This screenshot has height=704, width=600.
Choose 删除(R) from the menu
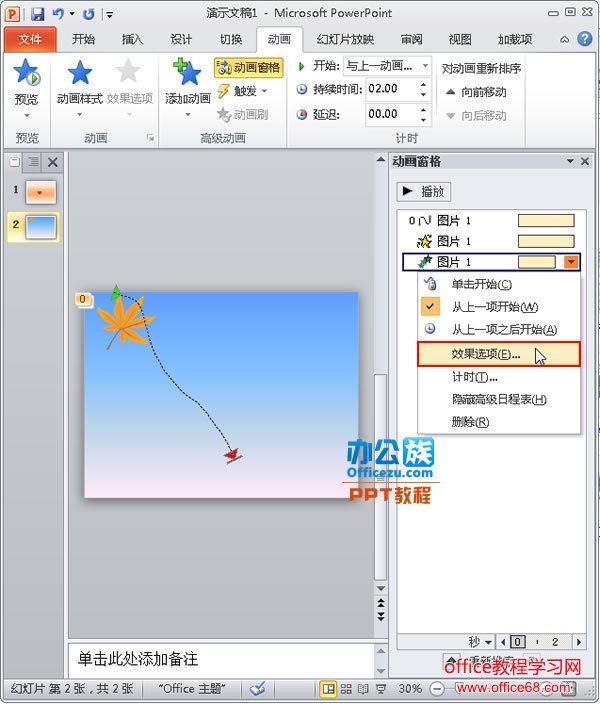click(x=499, y=422)
